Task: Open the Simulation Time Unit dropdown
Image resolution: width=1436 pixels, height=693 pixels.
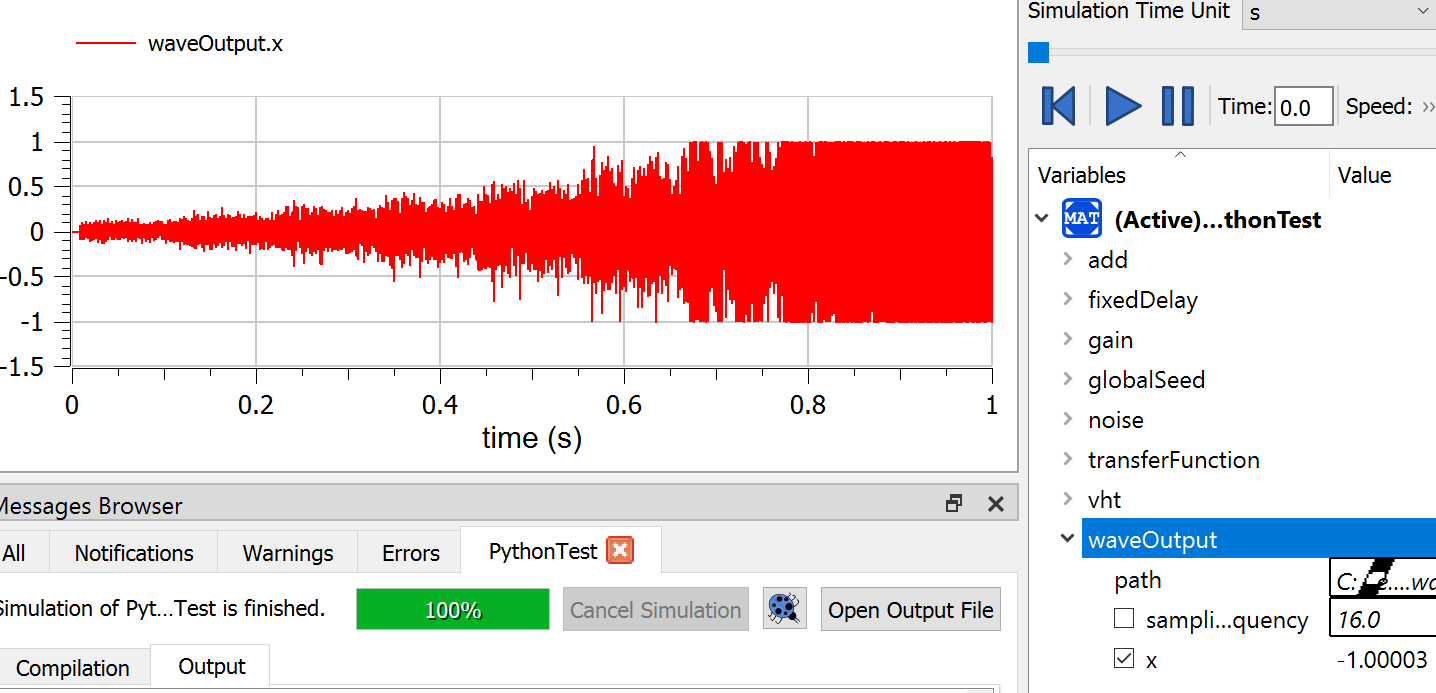Action: click(x=1338, y=12)
